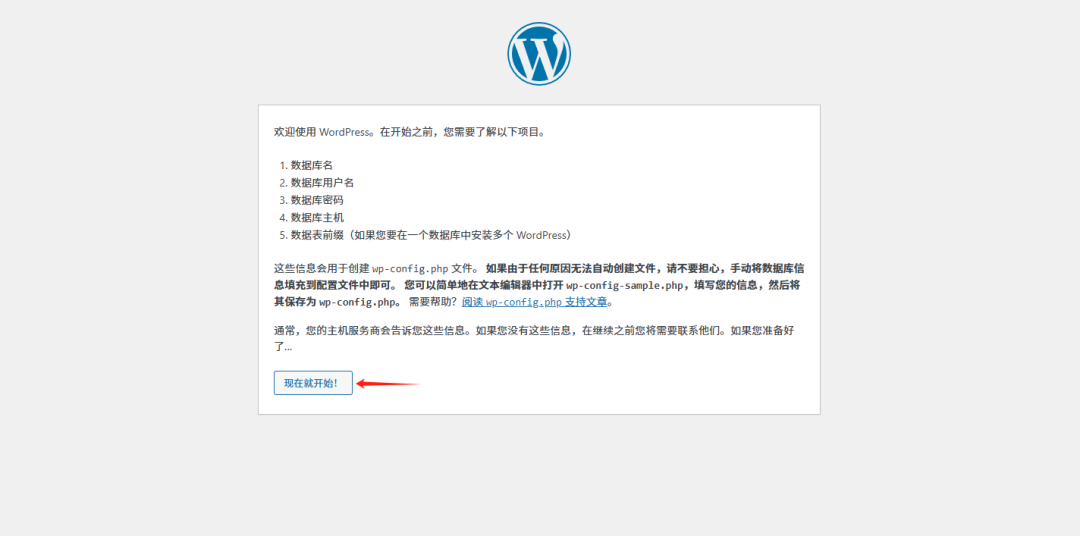Click the 数据库名 list item
The image size is (1080, 536).
coord(311,165)
